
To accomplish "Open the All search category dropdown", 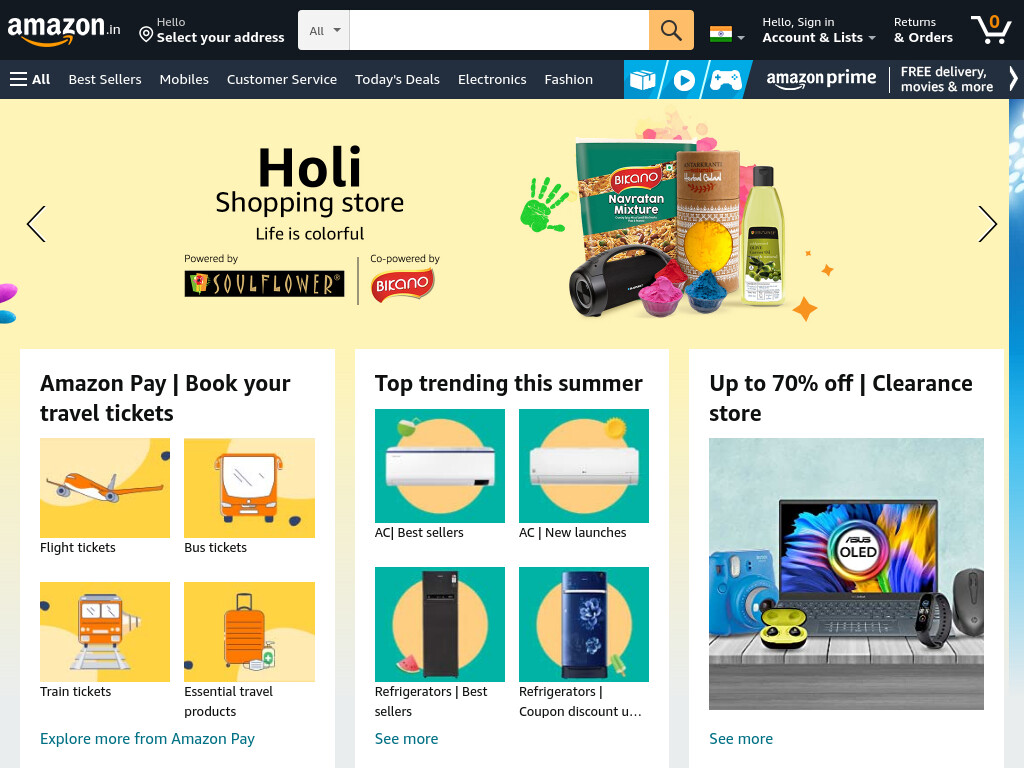I will click(x=324, y=30).
